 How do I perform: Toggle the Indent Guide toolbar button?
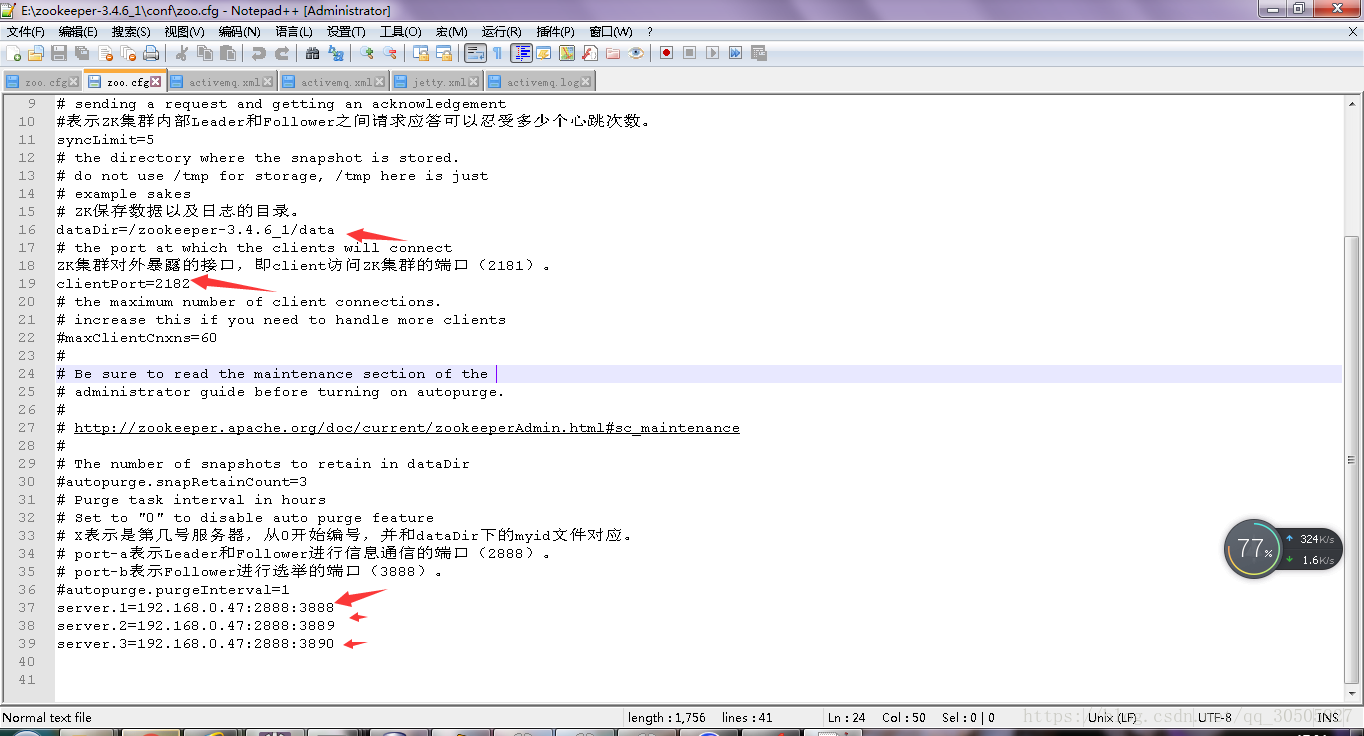click(520, 53)
